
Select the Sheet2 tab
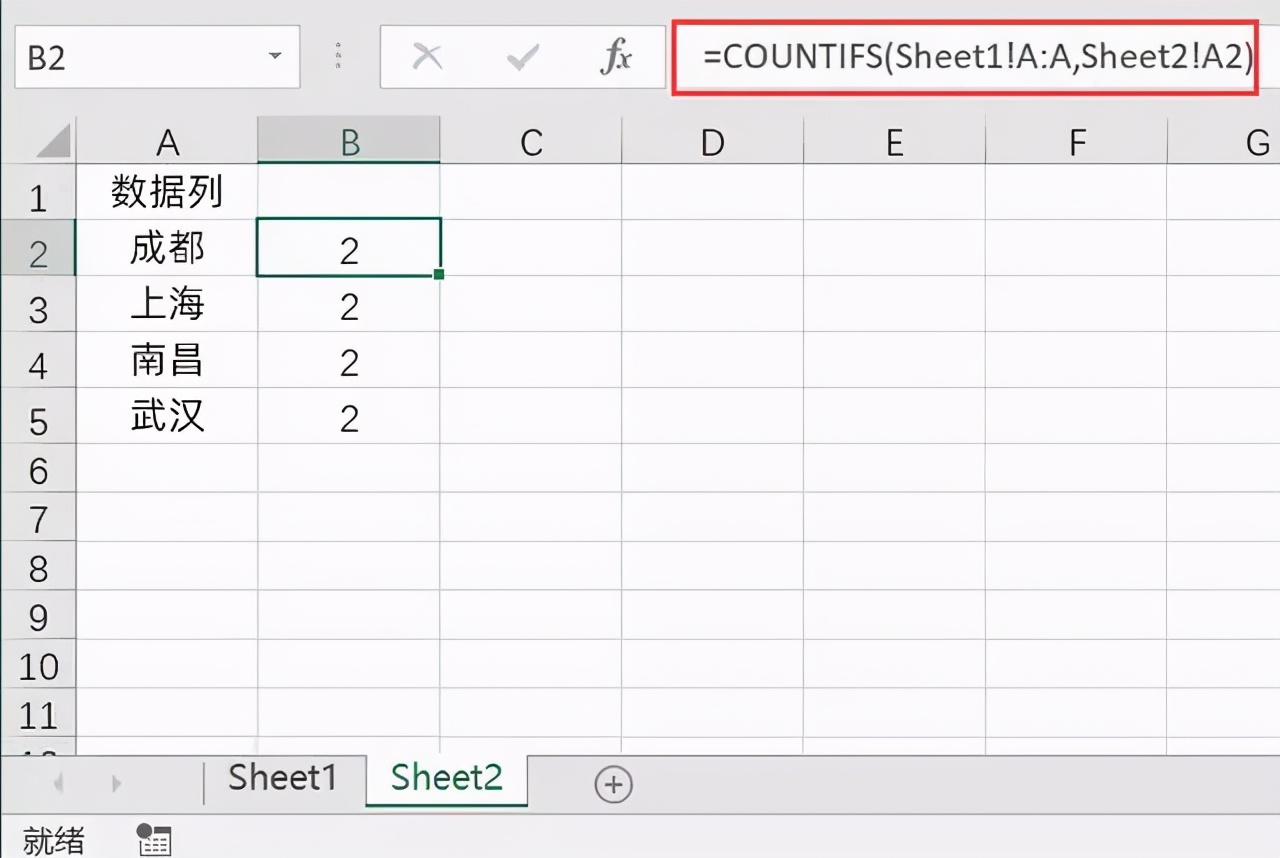tap(446, 777)
